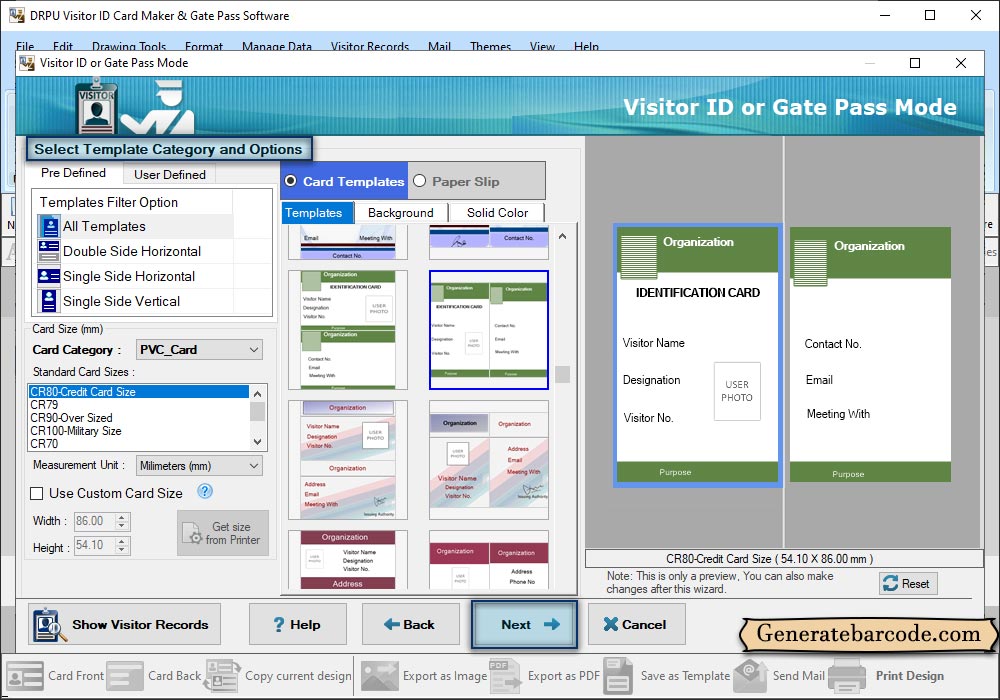
Task: Click the Export as PDF icon
Action: [x=505, y=676]
